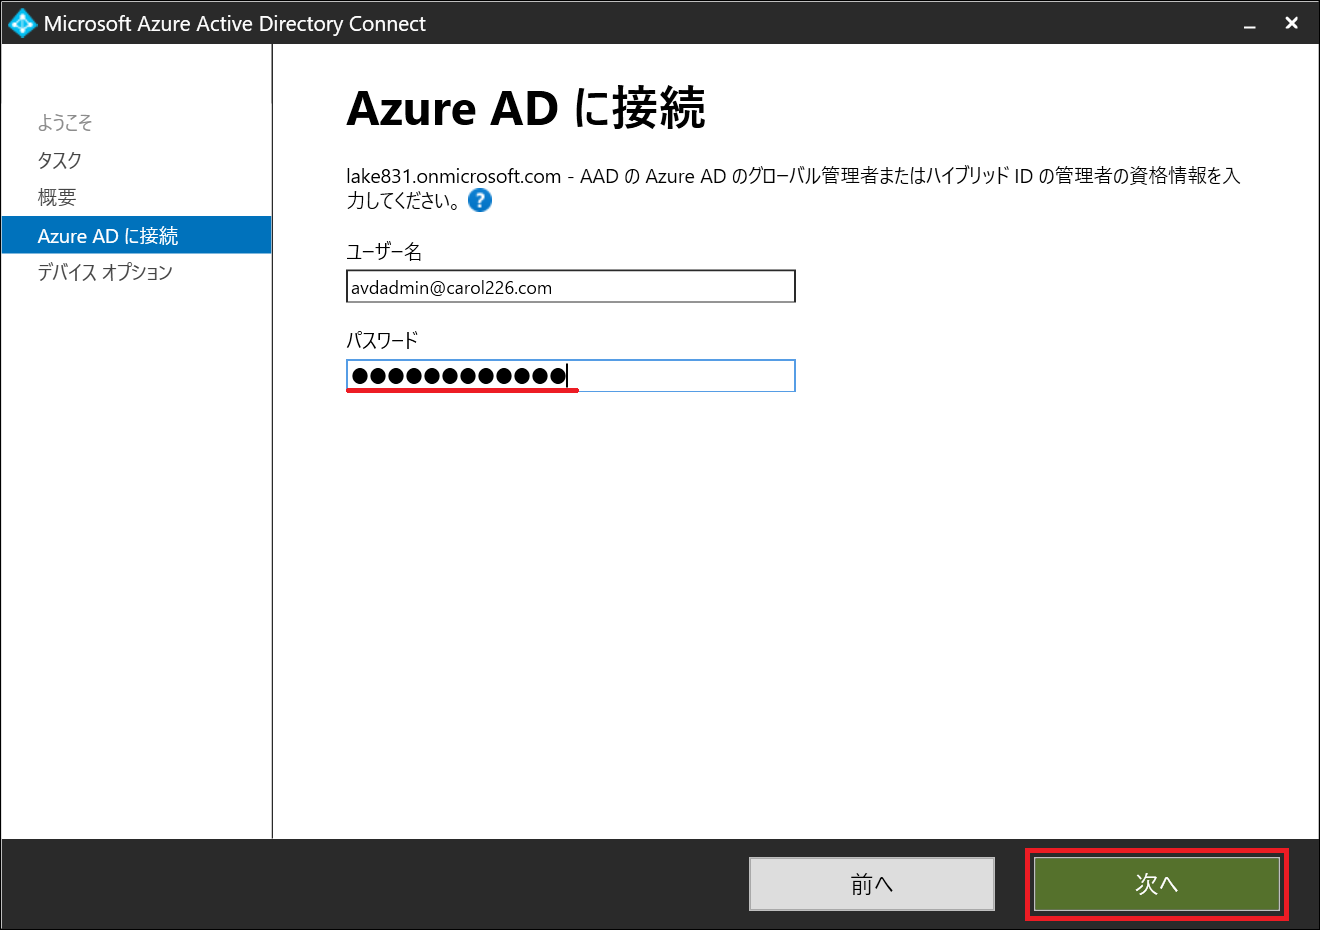Viewport: 1320px width, 930px height.
Task: Click the Microsoft Azure Active Directory Connect title
Action: coord(235,24)
